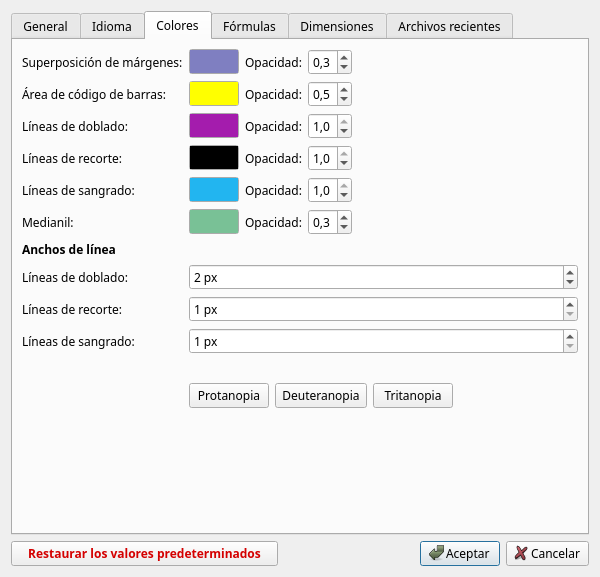Decrease opacity for Área de código de barras
This screenshot has width=600, height=577.
click(x=344, y=100)
